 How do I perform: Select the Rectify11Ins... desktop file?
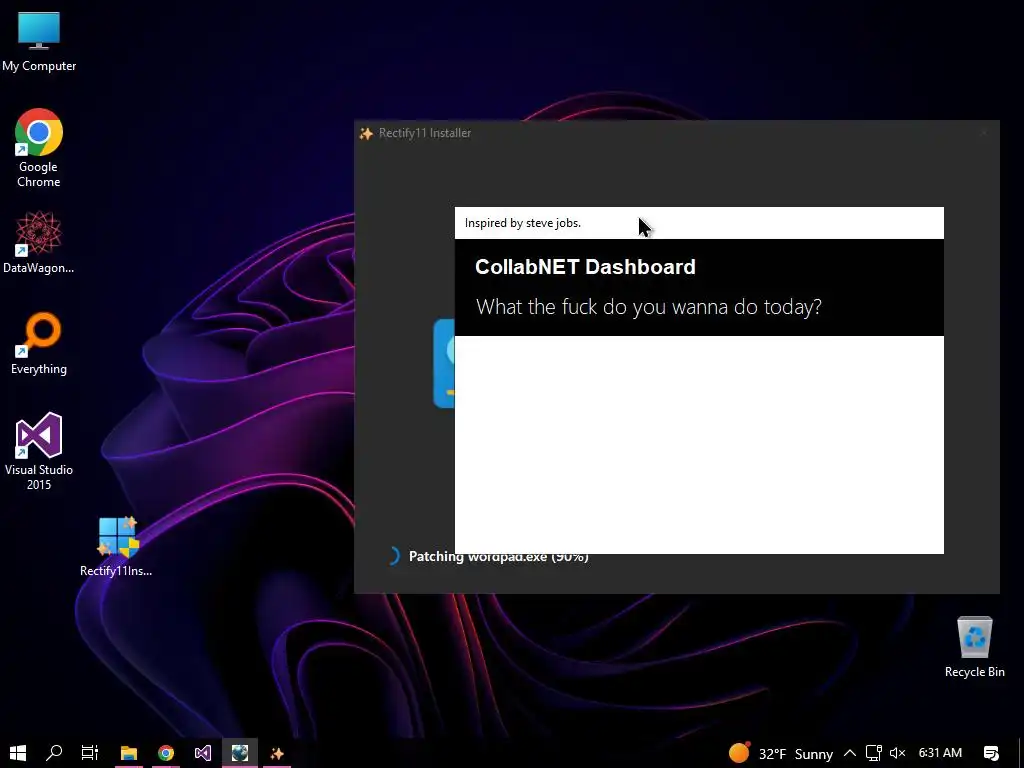pyautogui.click(x=116, y=546)
